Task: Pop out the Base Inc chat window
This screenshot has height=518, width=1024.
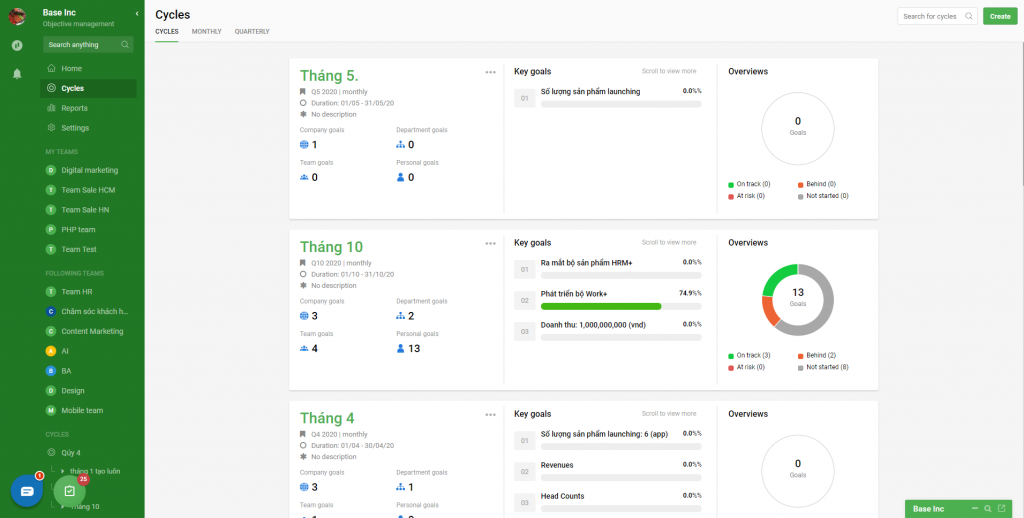Action: [x=1001, y=509]
